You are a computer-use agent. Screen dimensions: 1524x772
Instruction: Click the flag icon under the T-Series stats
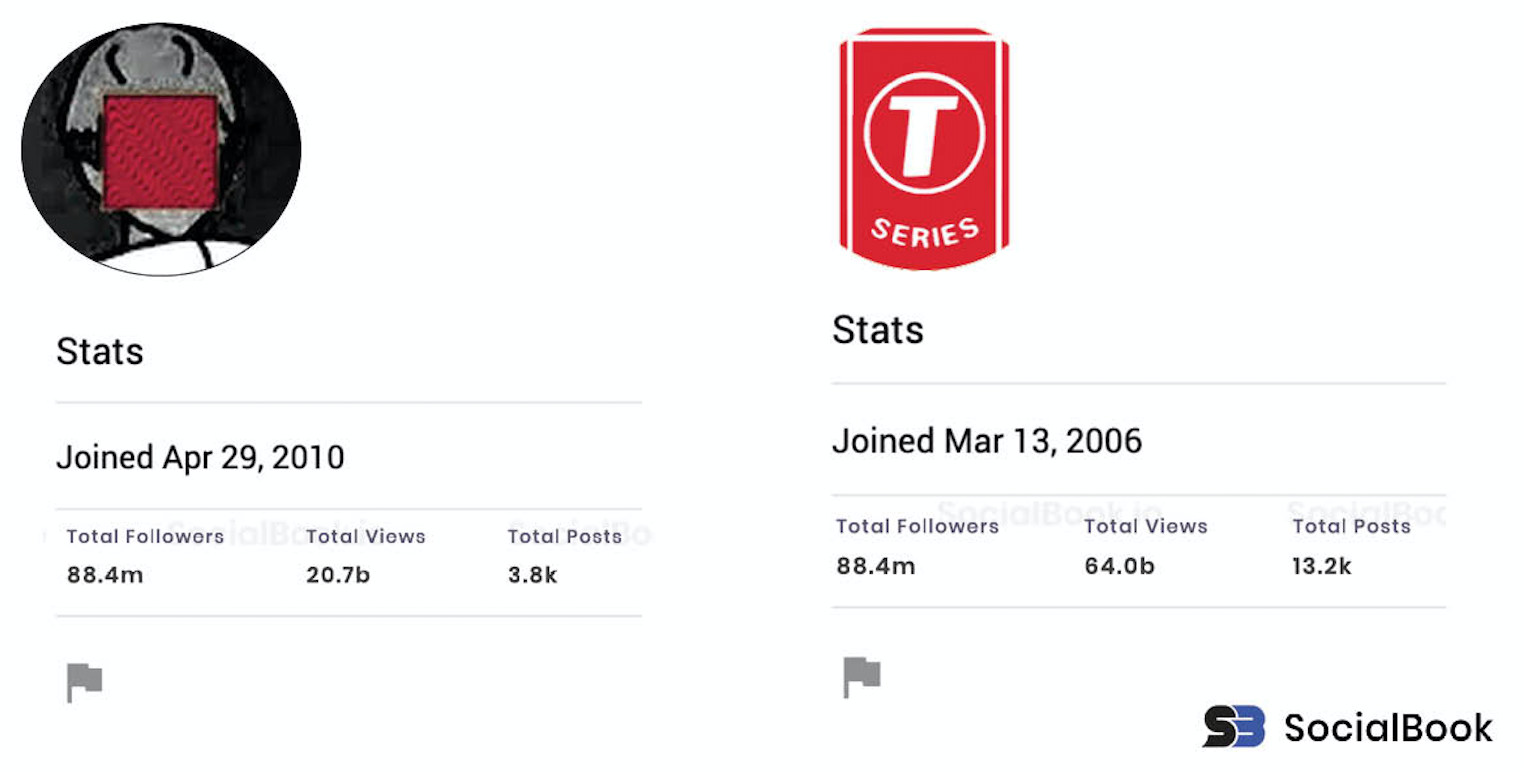coord(861,677)
